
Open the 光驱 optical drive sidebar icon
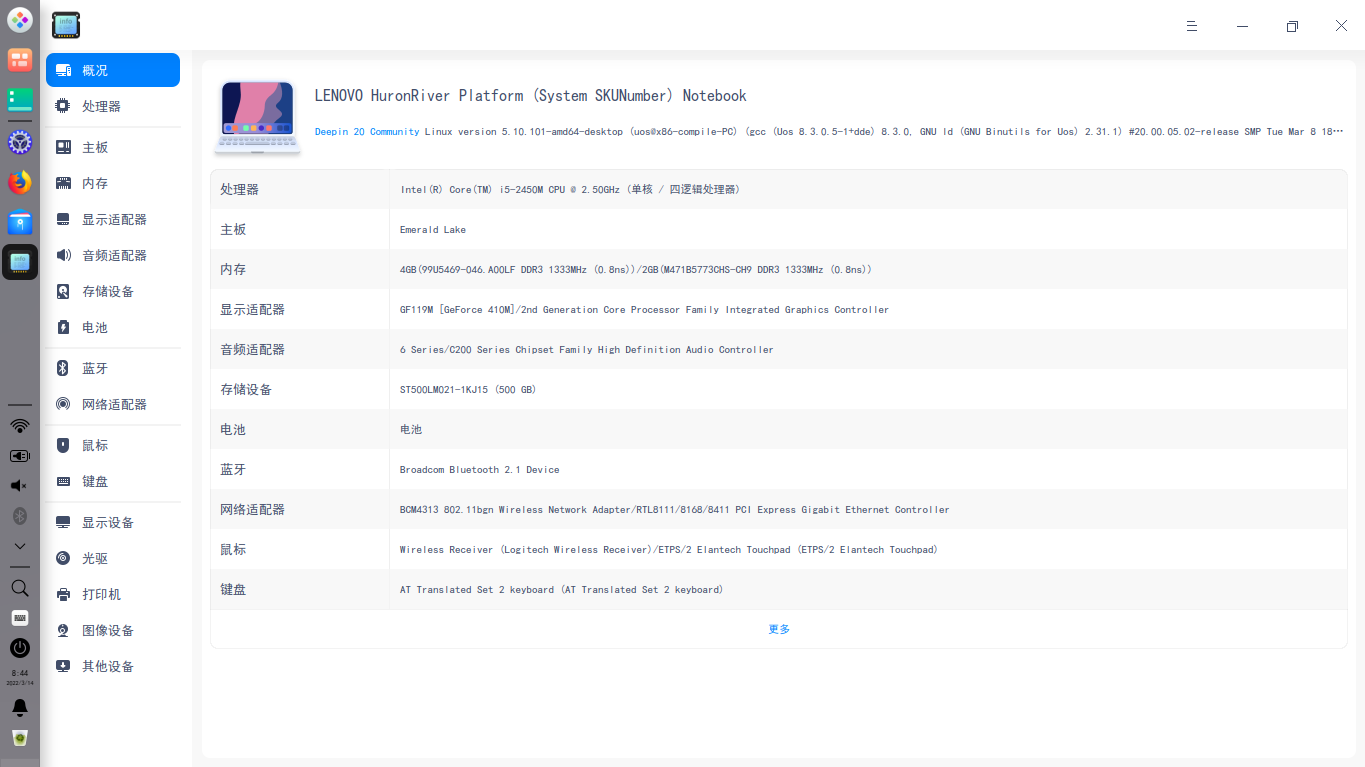tap(63, 558)
